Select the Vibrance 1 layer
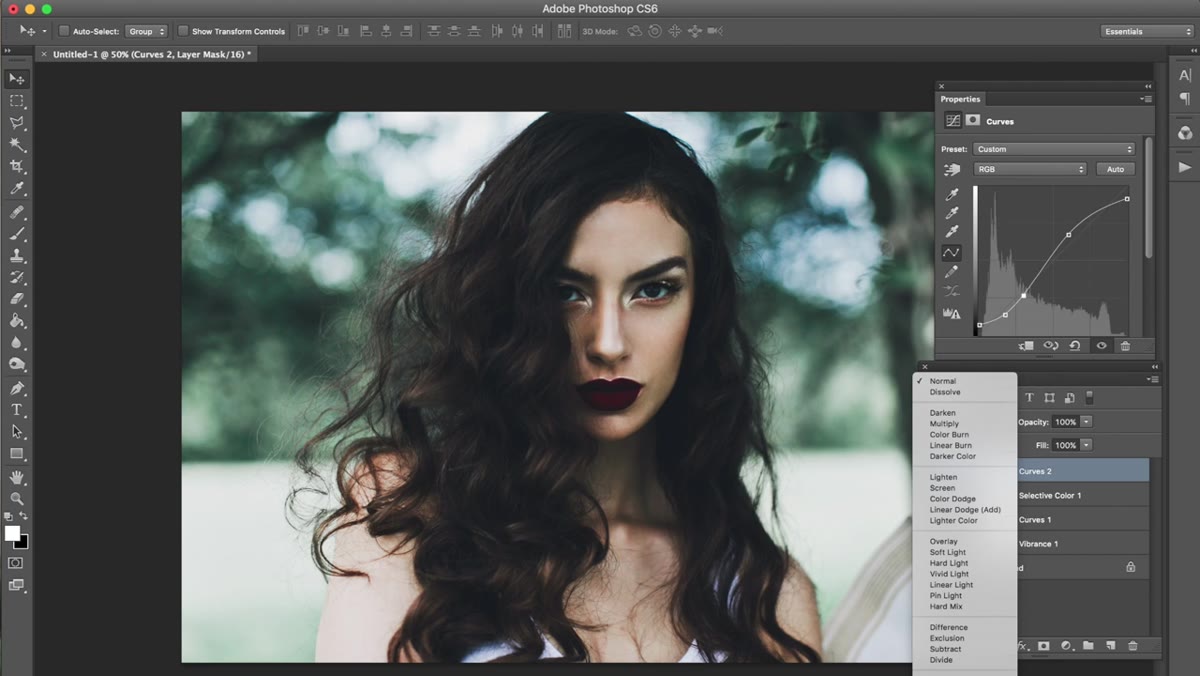1200x676 pixels. tap(1083, 543)
